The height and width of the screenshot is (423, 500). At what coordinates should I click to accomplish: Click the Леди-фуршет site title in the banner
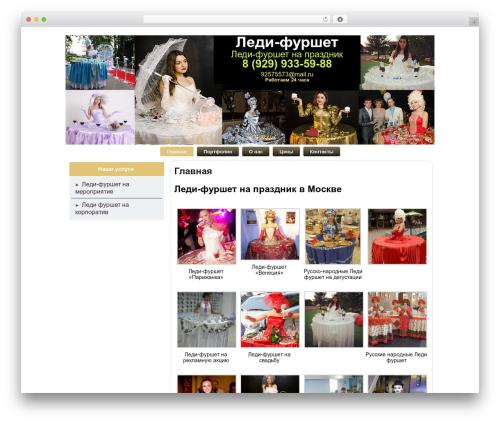coord(287,43)
